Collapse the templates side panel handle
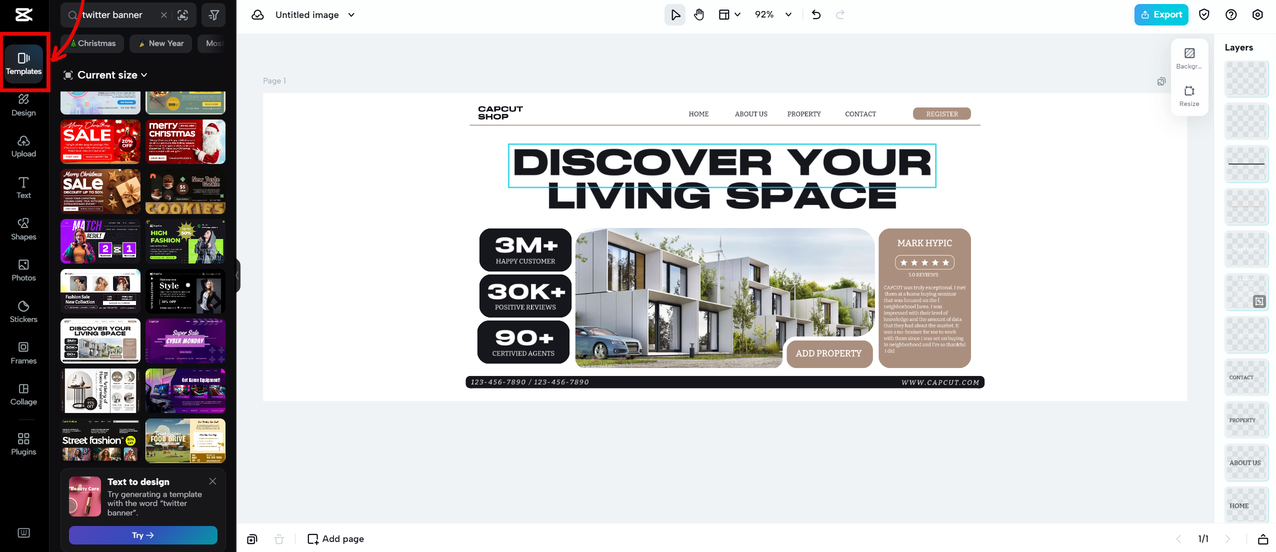1276x552 pixels. pos(238,275)
